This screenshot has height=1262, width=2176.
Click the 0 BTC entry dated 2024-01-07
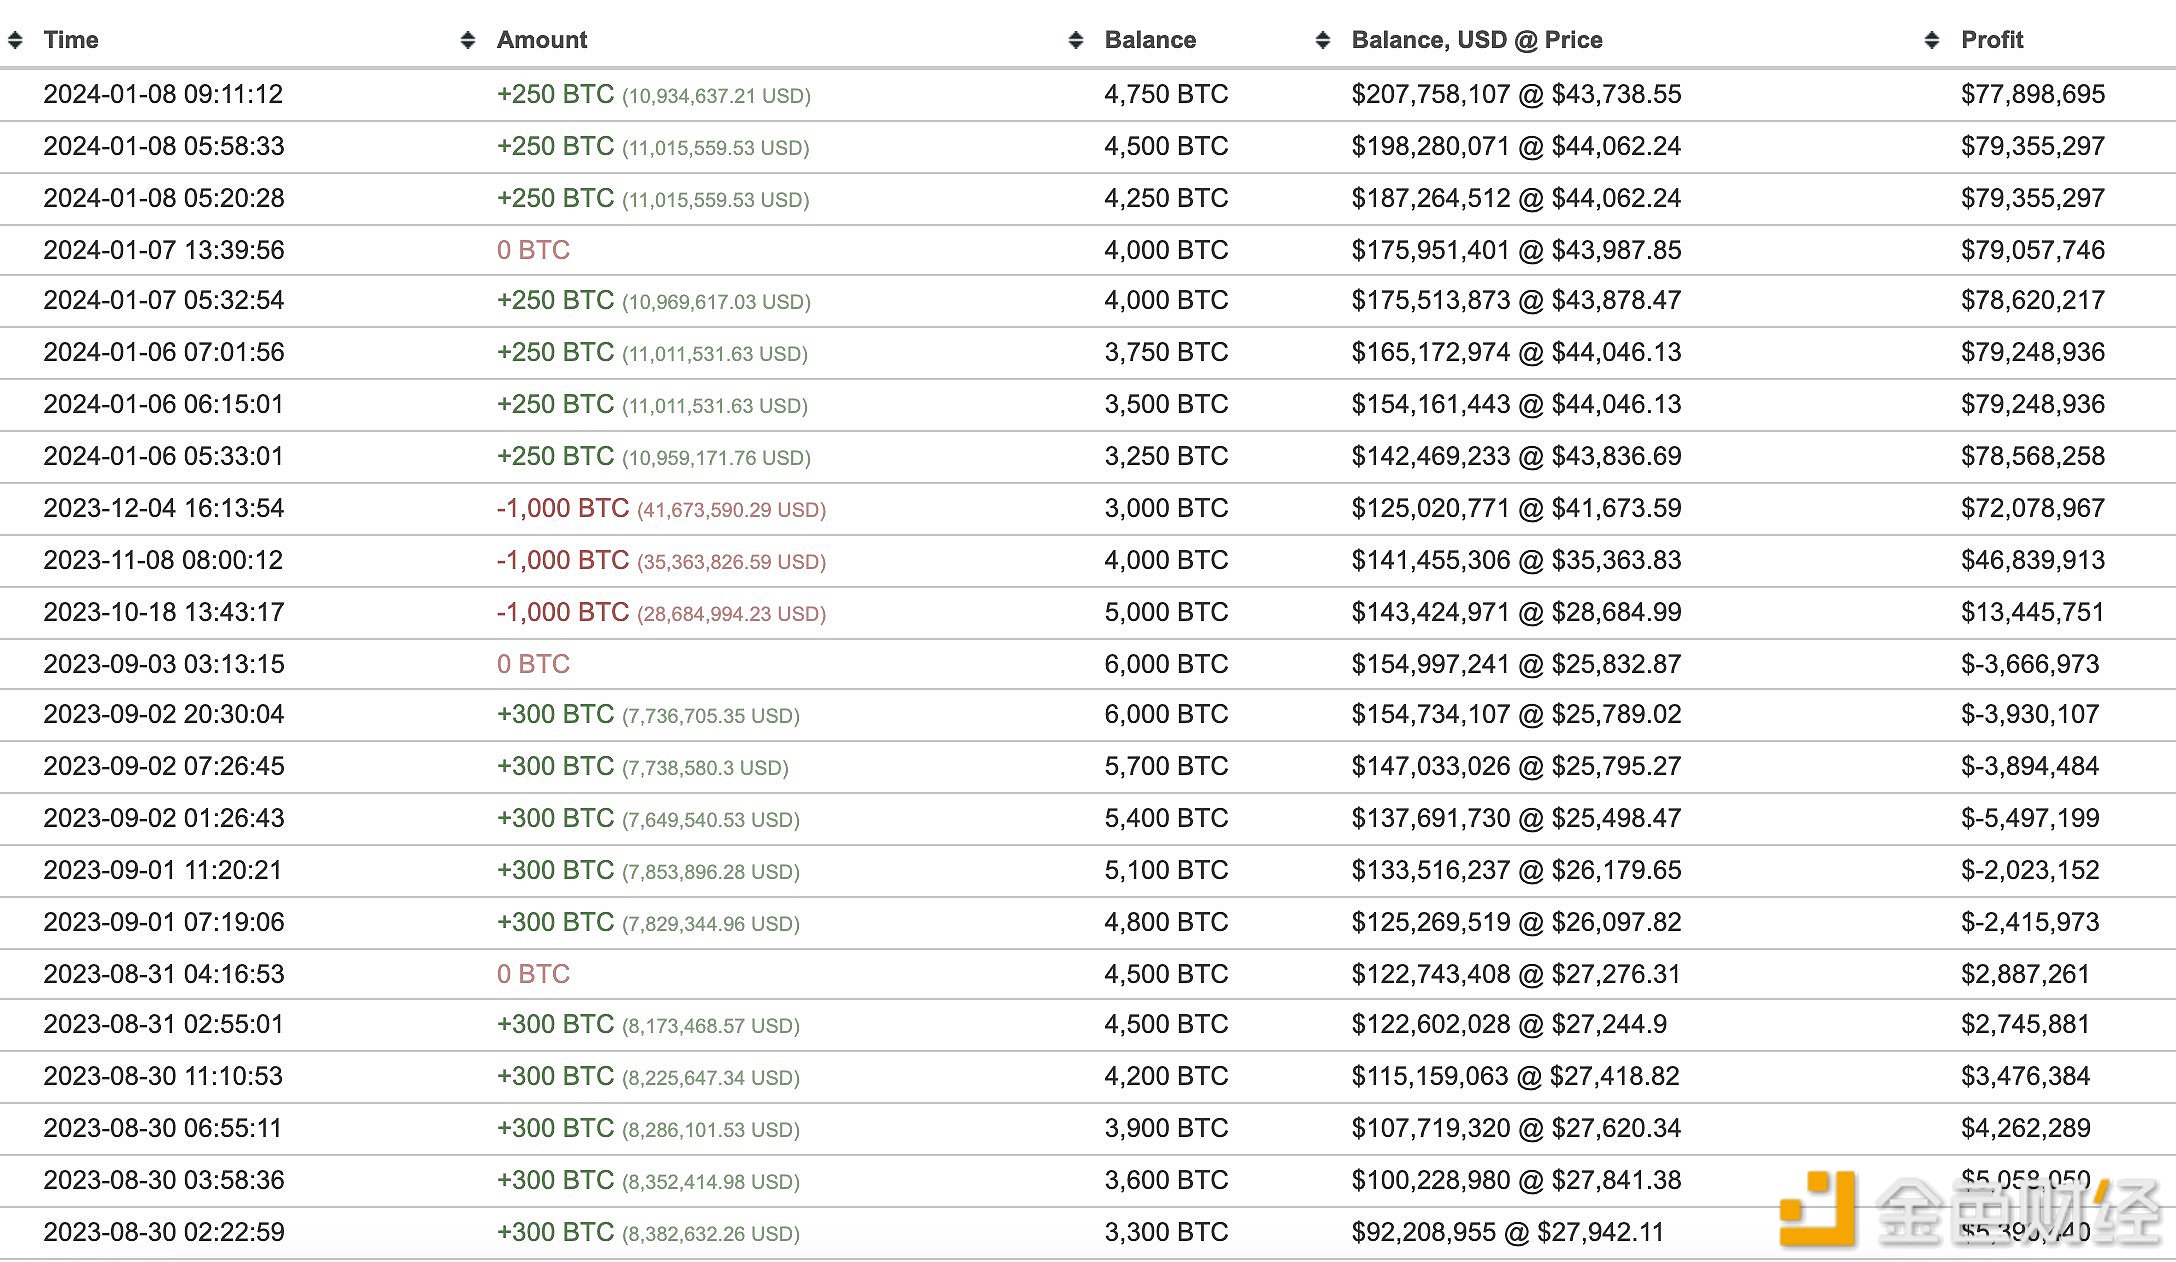click(x=533, y=250)
